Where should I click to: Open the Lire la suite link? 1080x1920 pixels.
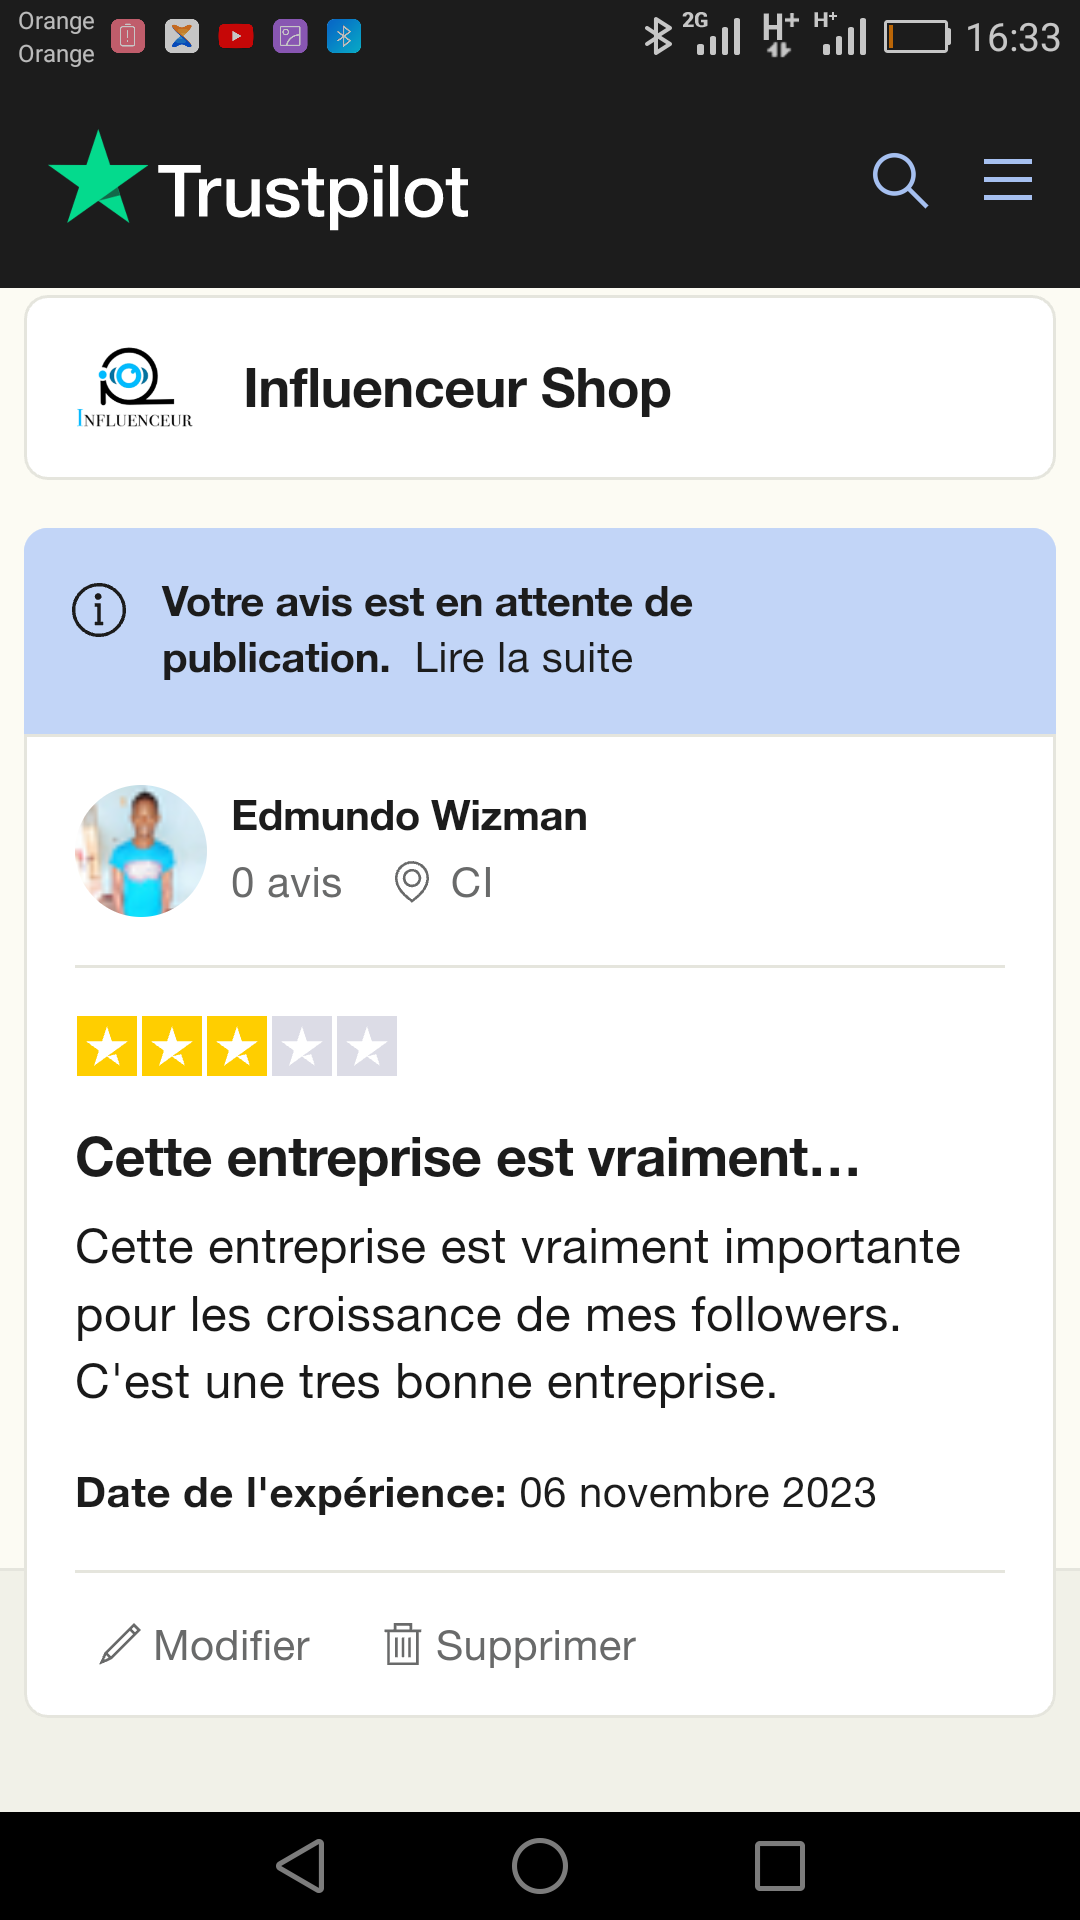[x=524, y=659]
